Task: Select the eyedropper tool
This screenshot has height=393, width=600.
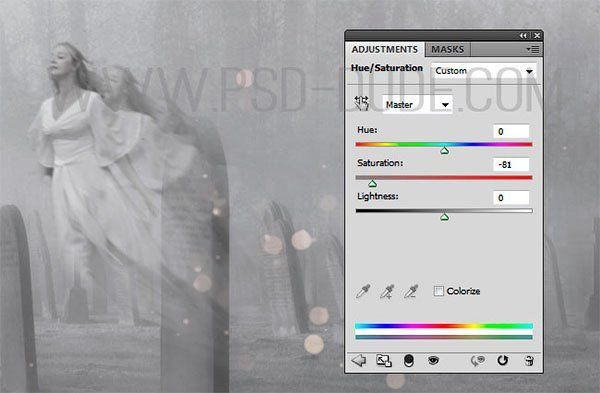Action: 363,291
